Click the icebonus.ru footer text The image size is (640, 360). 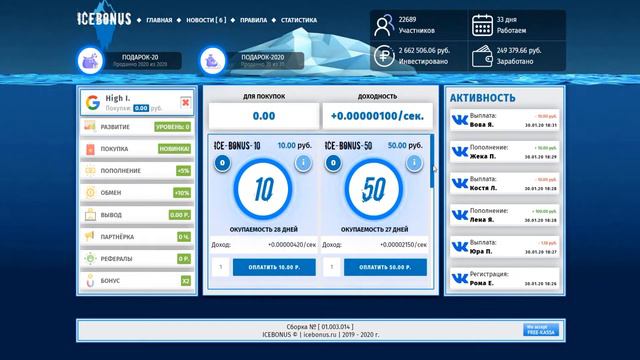(x=320, y=335)
